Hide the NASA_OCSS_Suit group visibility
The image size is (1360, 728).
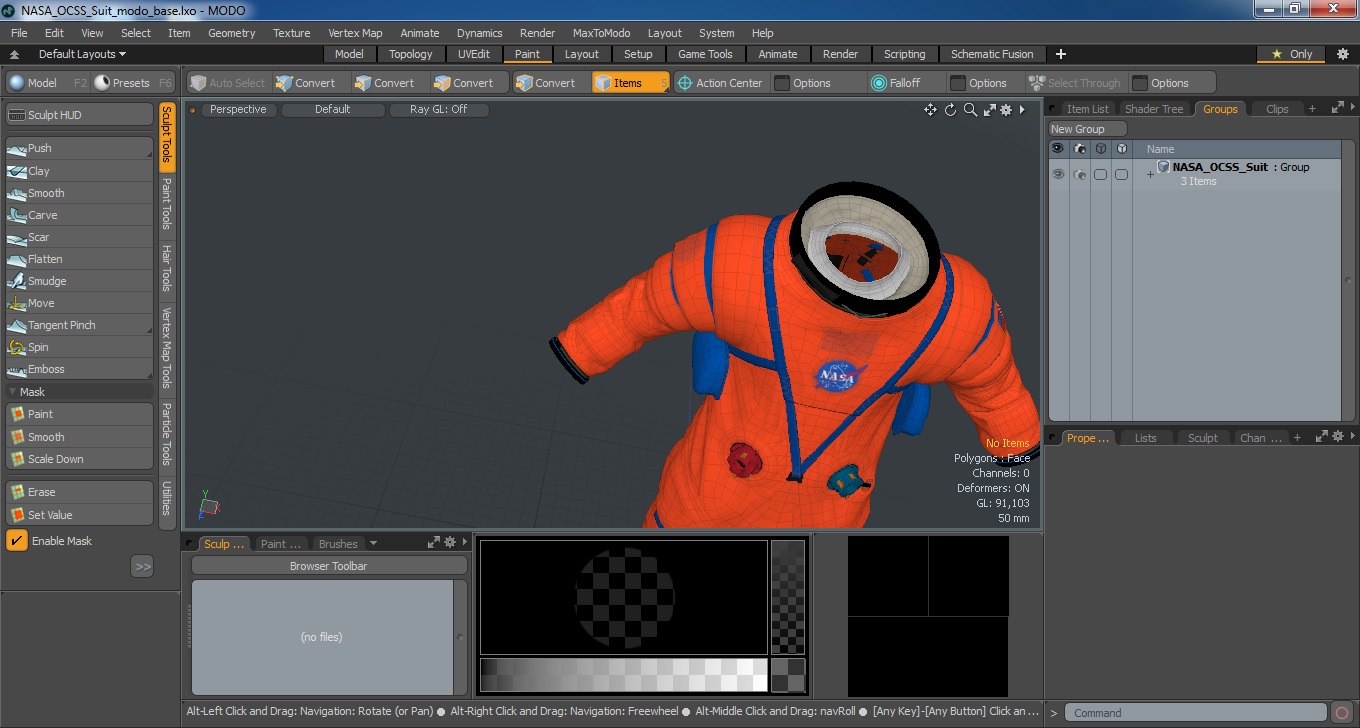click(1058, 174)
